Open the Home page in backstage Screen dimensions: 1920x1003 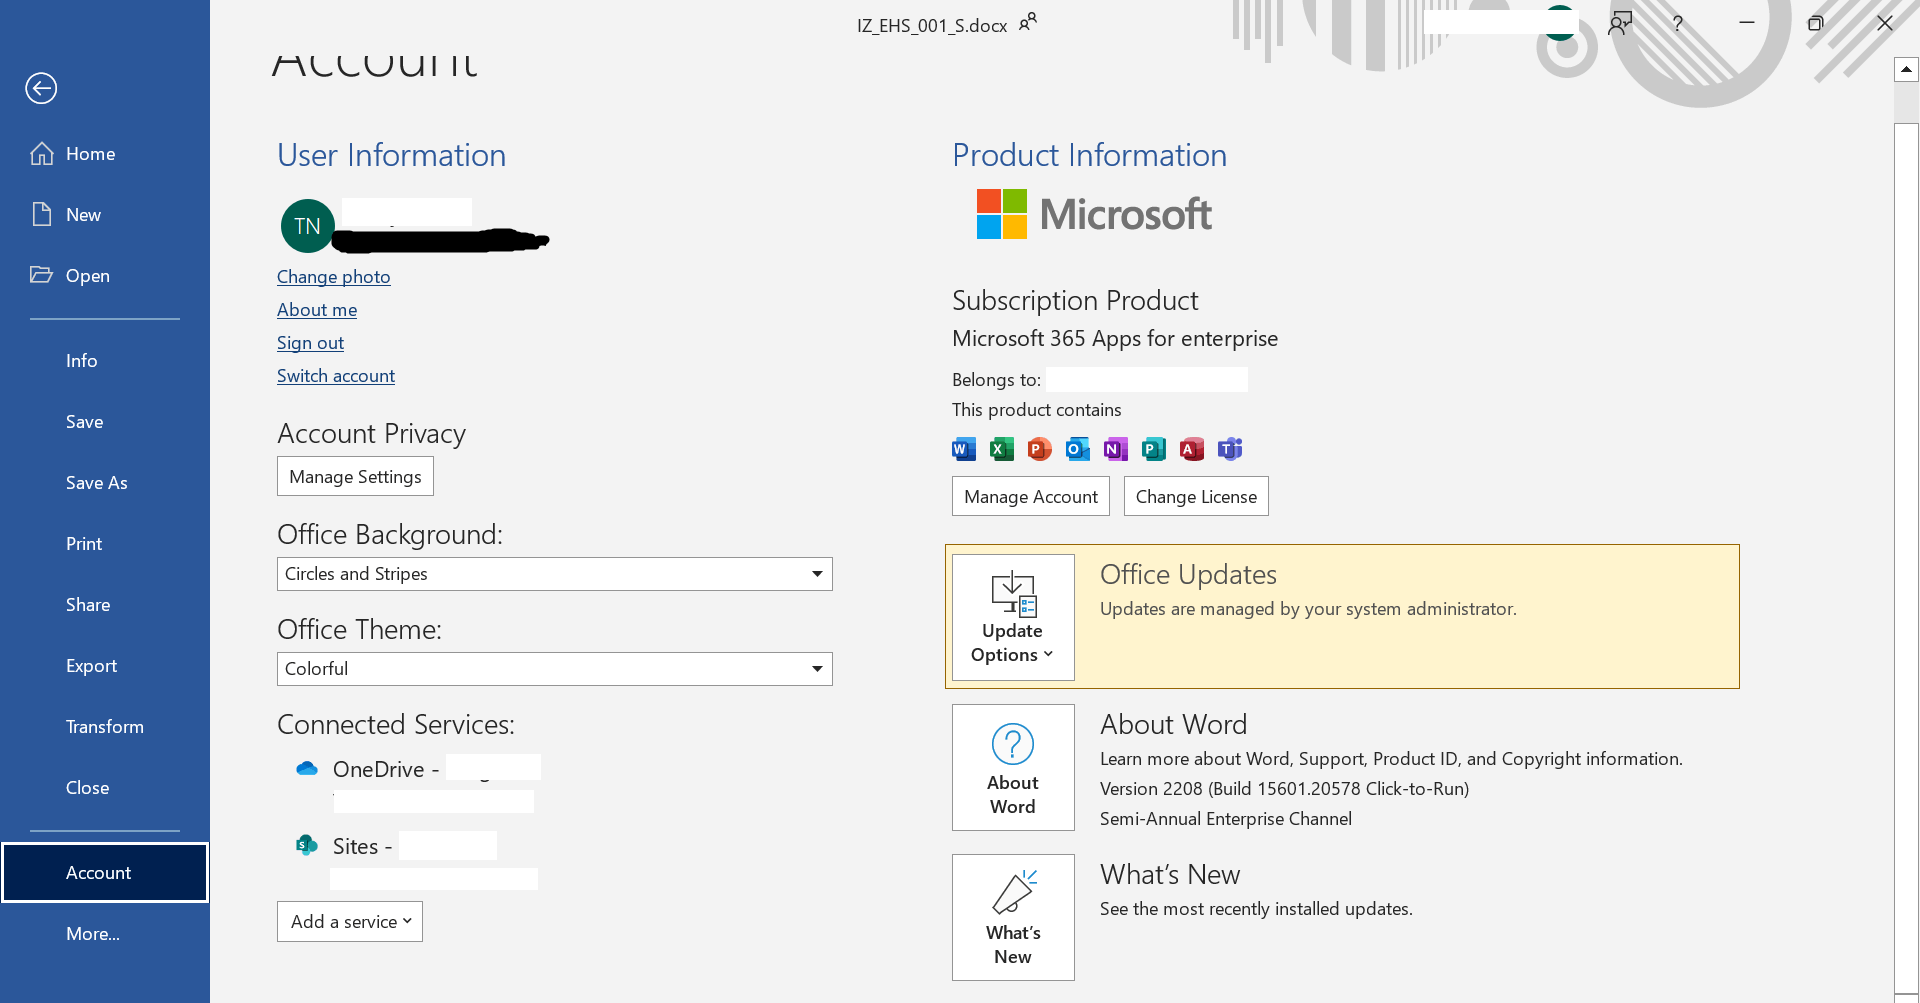coord(105,154)
